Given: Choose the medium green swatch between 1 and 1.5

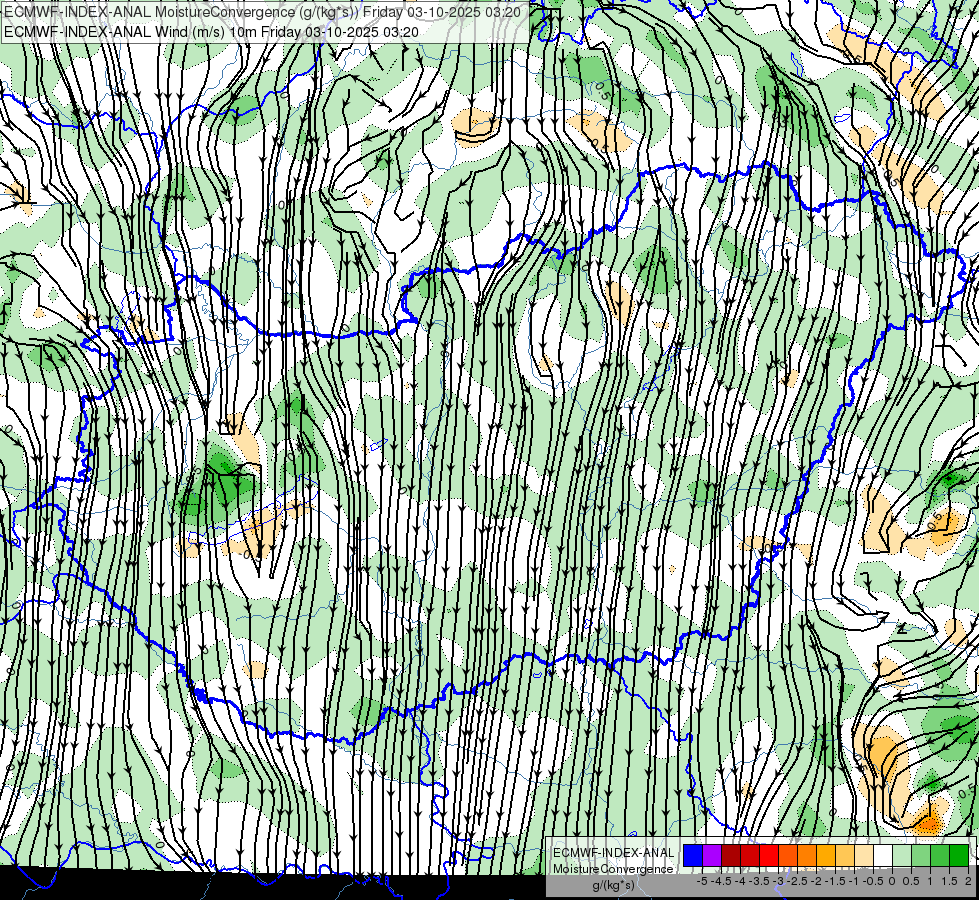Looking at the screenshot, I should (x=940, y=855).
